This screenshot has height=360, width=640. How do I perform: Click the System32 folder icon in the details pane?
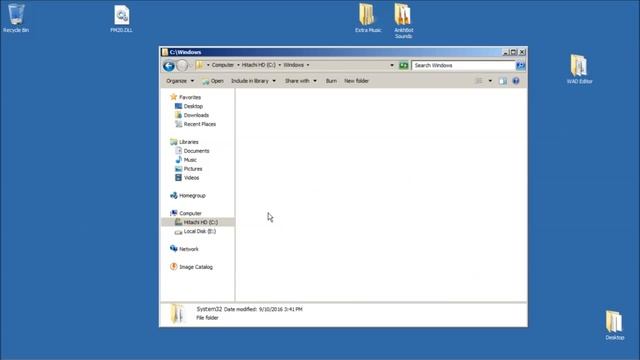178,314
